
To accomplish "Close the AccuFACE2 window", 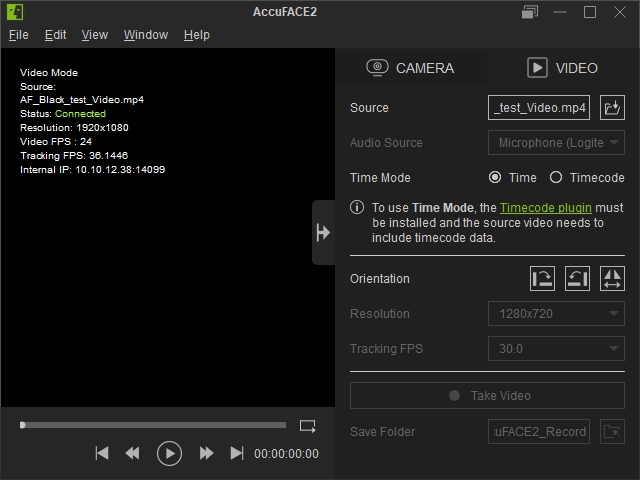I will pyautogui.click(x=620, y=12).
